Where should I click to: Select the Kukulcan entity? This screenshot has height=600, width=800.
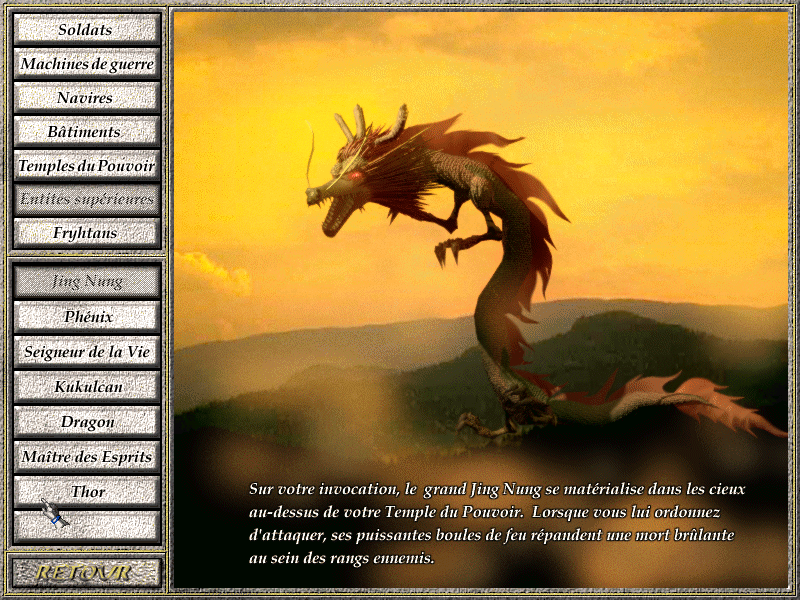(x=87, y=387)
